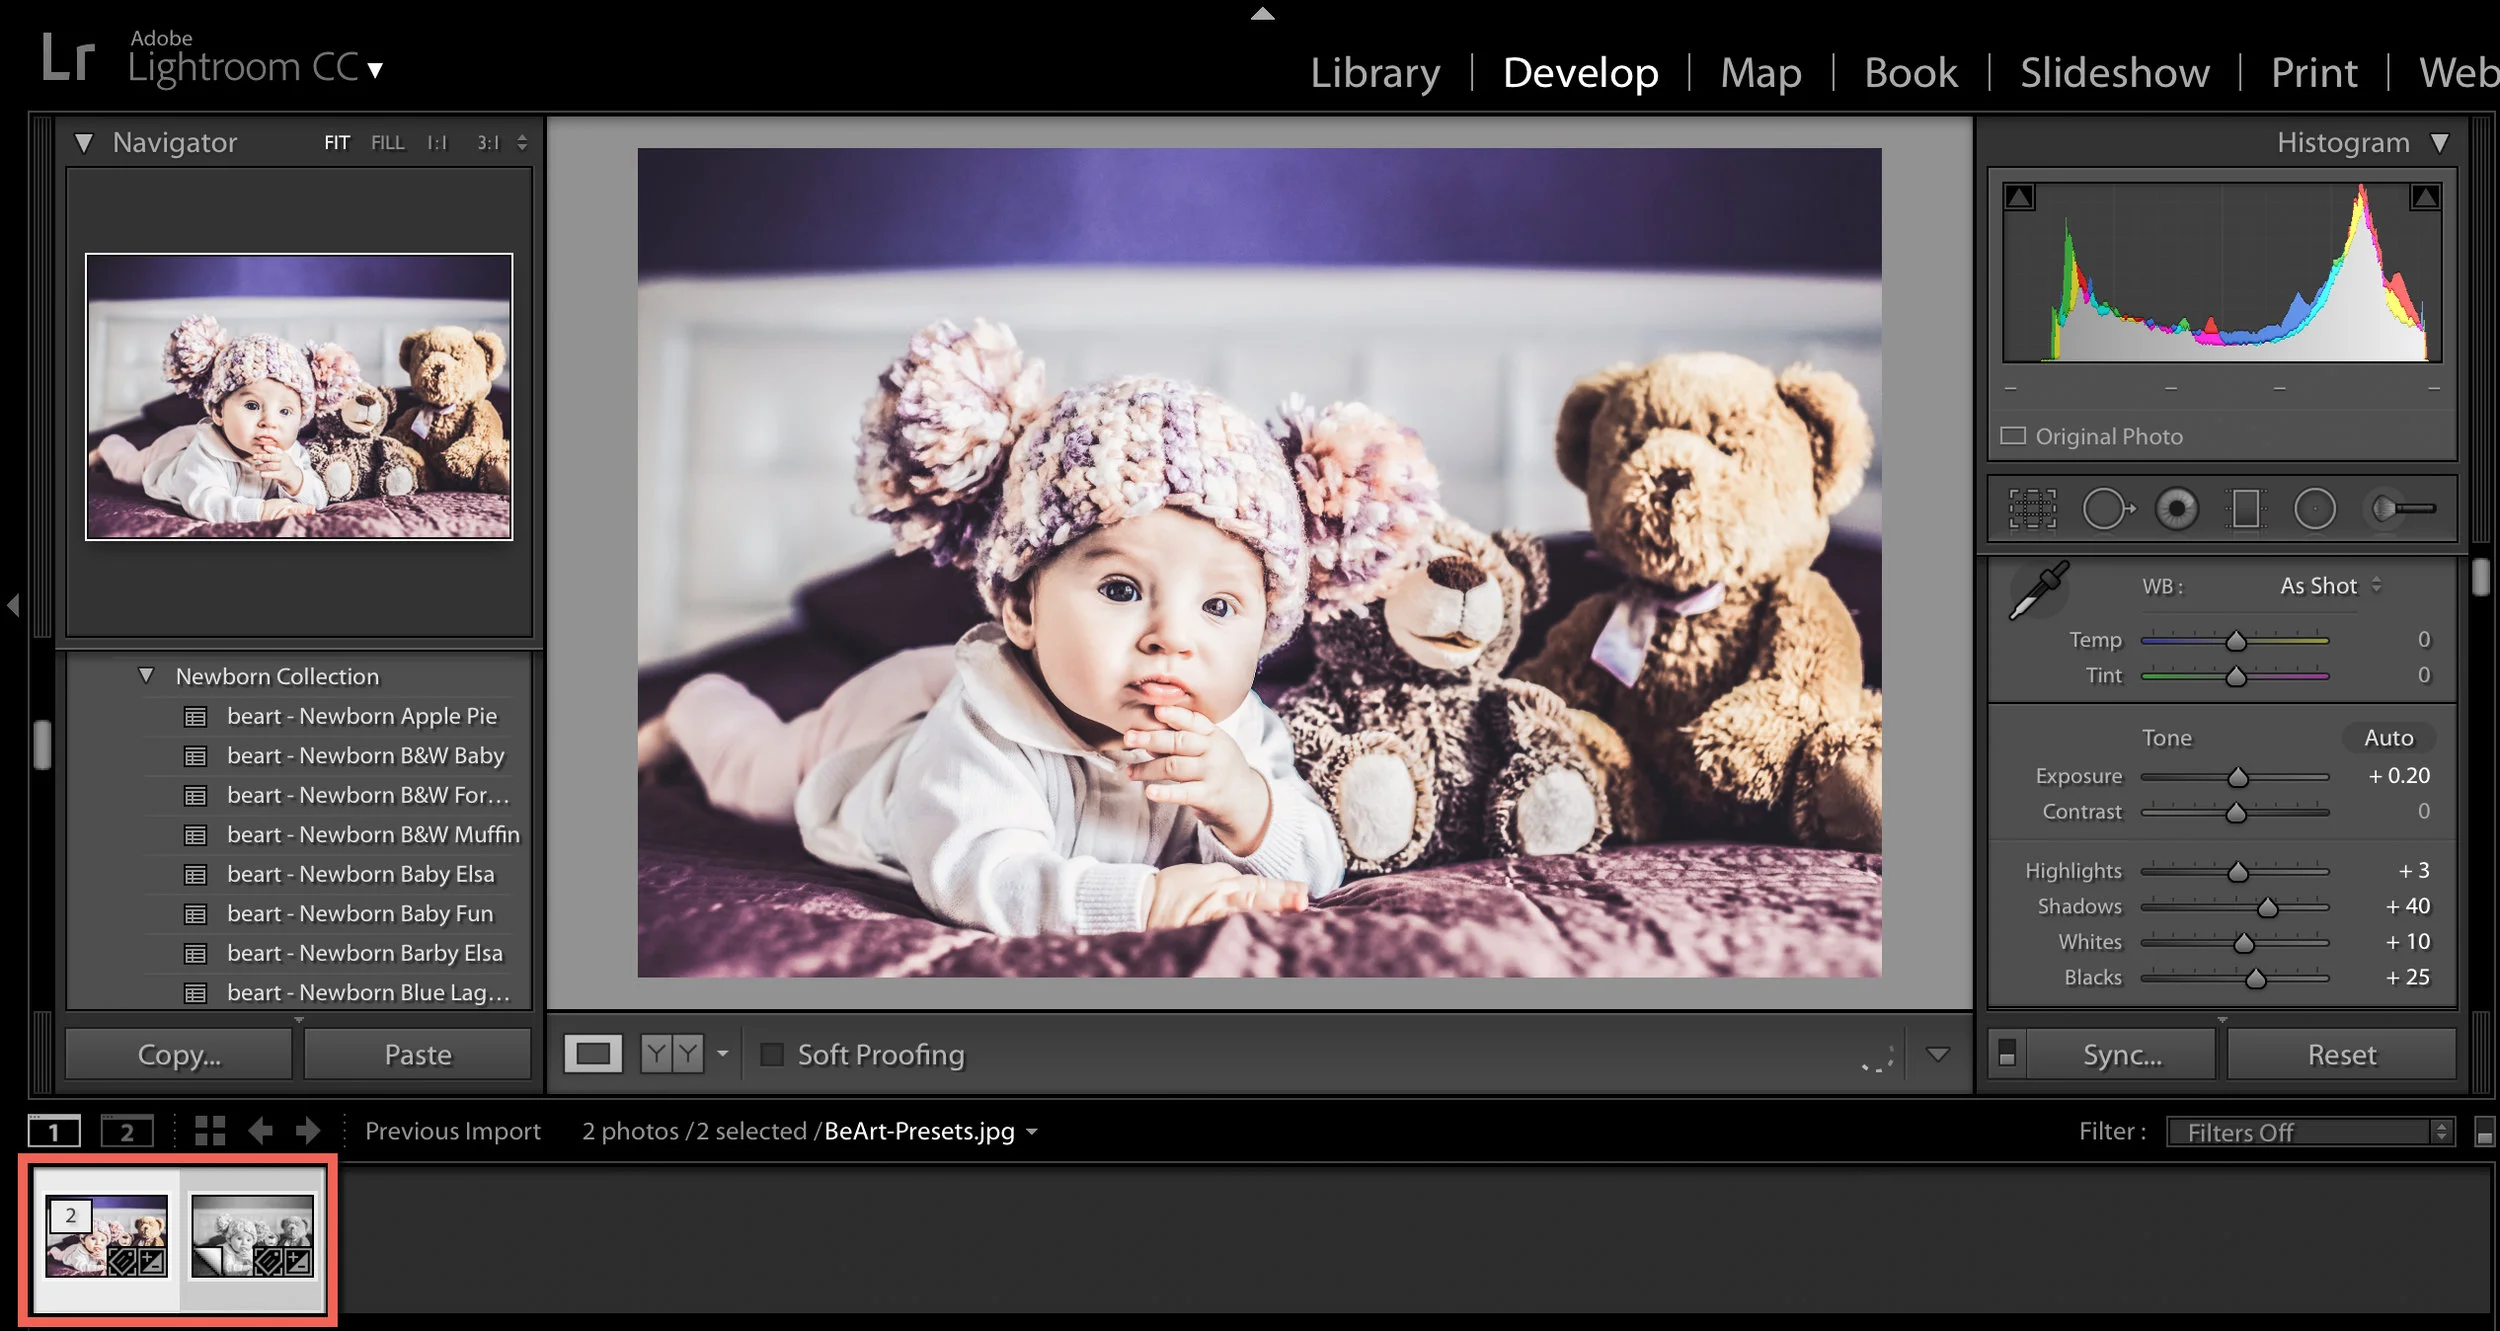The width and height of the screenshot is (2500, 1331).
Task: Check the Original Photo box
Action: [2012, 436]
